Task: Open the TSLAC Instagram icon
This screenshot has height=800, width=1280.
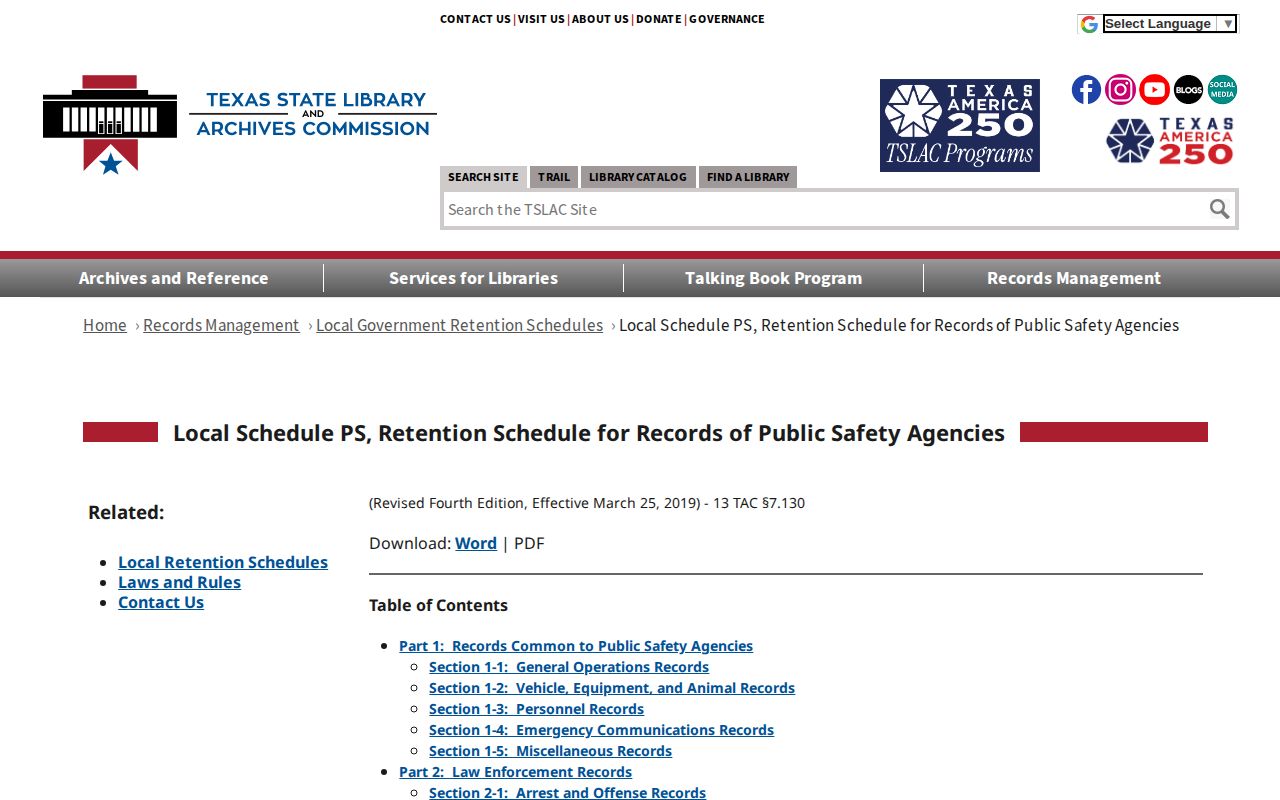Action: pyautogui.click(x=1120, y=90)
